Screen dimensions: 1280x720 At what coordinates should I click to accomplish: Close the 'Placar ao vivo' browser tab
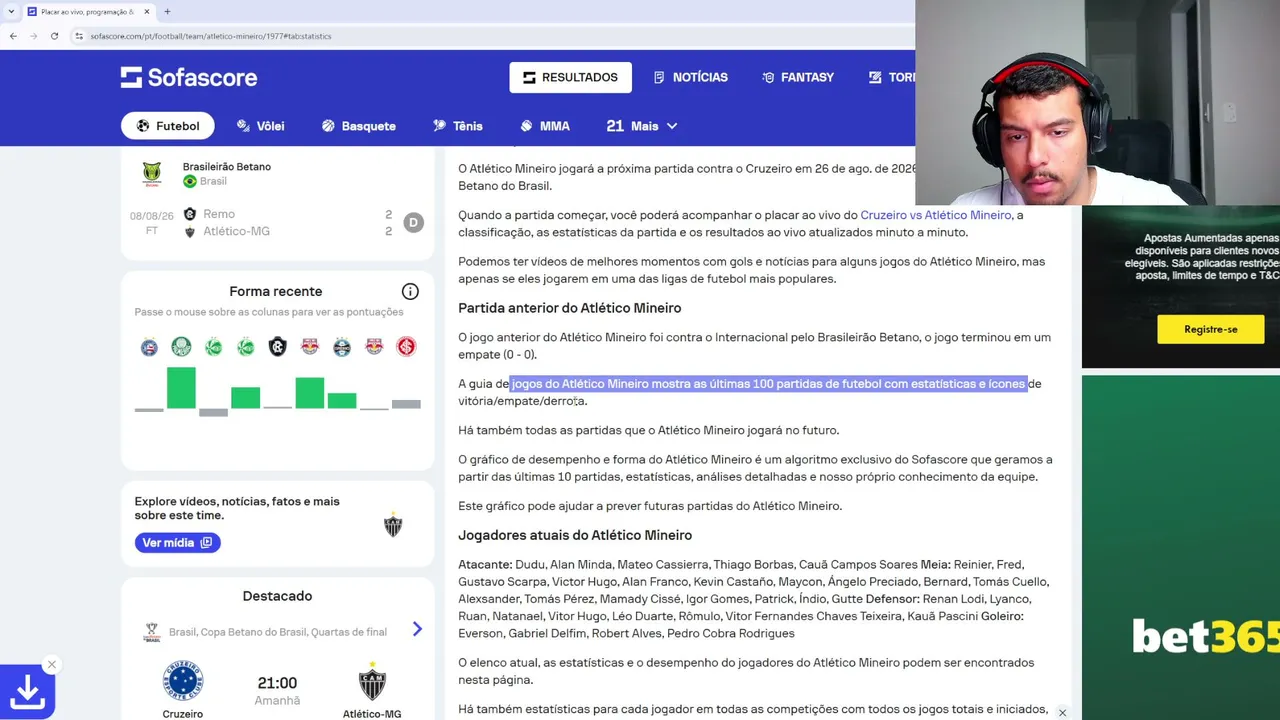pos(146,12)
